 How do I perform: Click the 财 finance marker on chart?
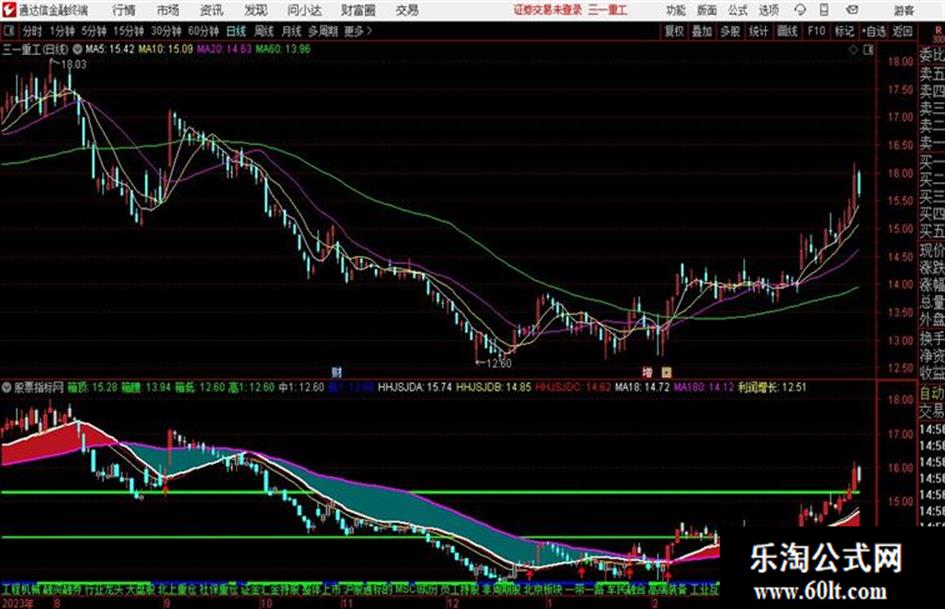tap(337, 372)
